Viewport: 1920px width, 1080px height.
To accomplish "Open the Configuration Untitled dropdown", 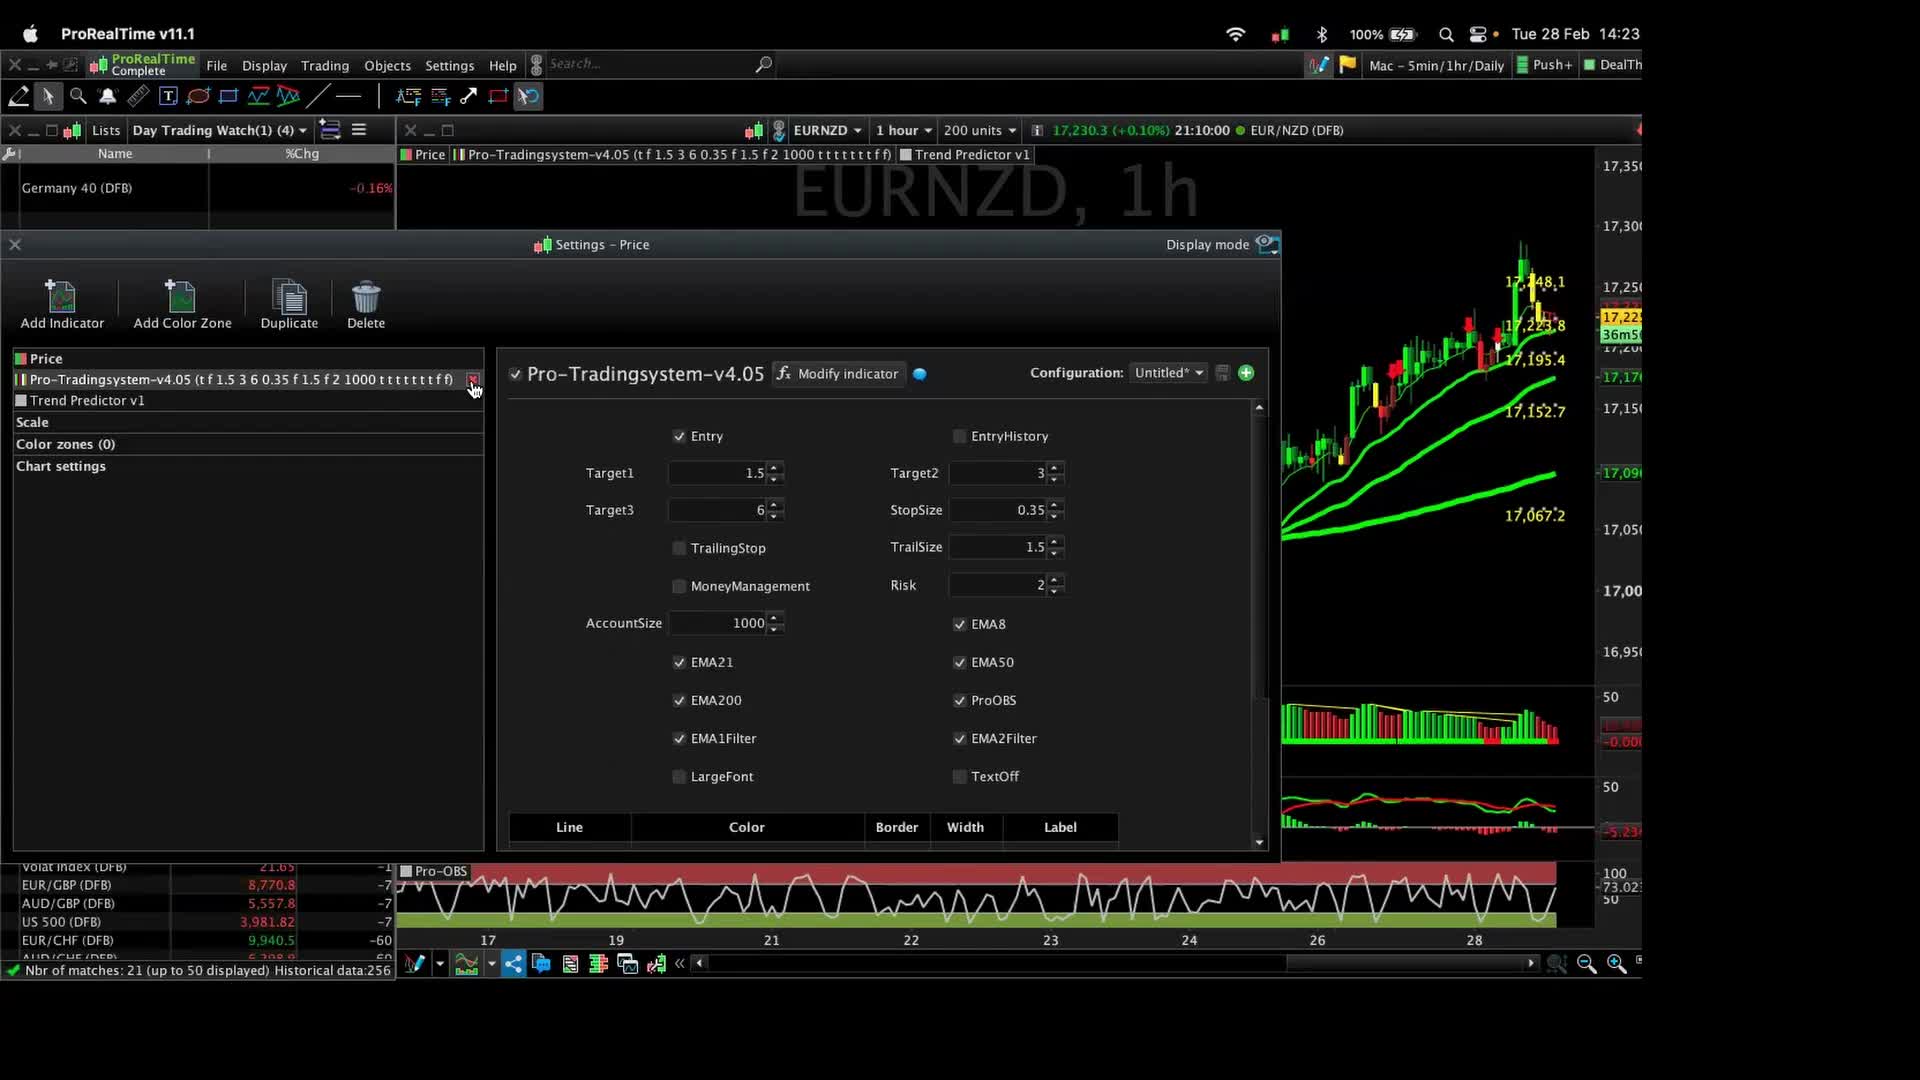I will point(1168,373).
